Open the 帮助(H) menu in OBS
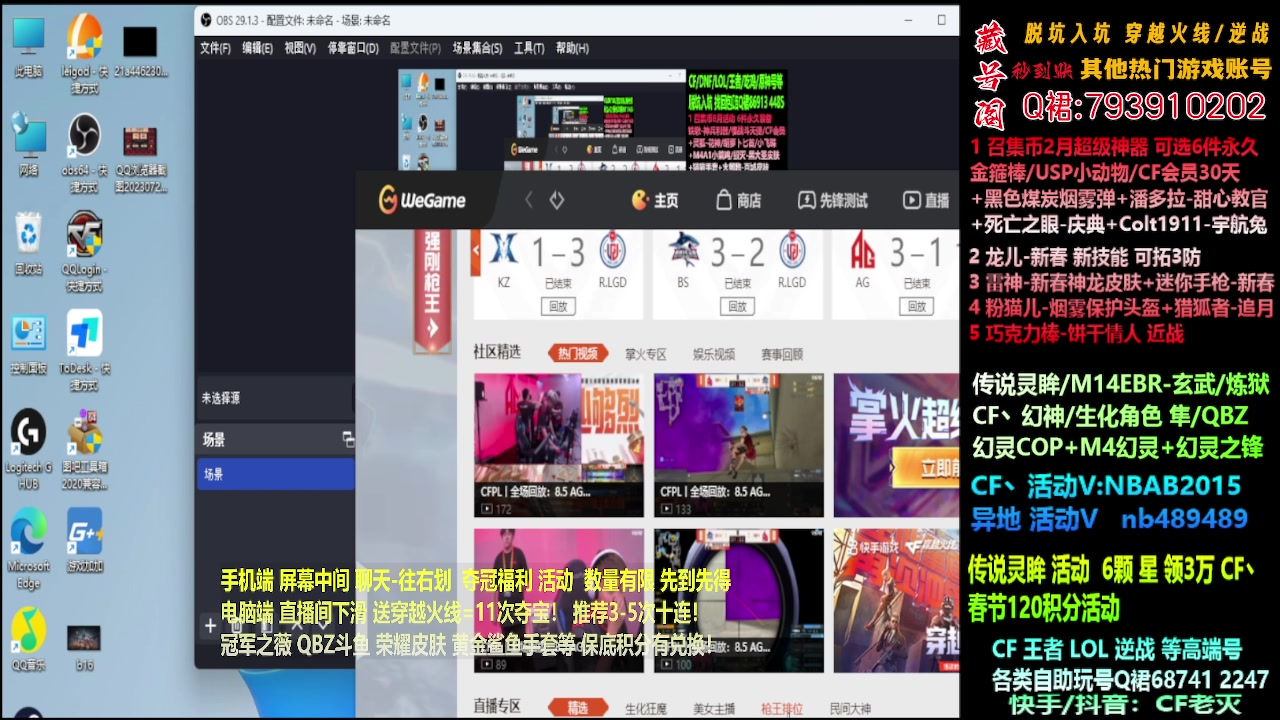The width and height of the screenshot is (1280, 720). coord(572,48)
